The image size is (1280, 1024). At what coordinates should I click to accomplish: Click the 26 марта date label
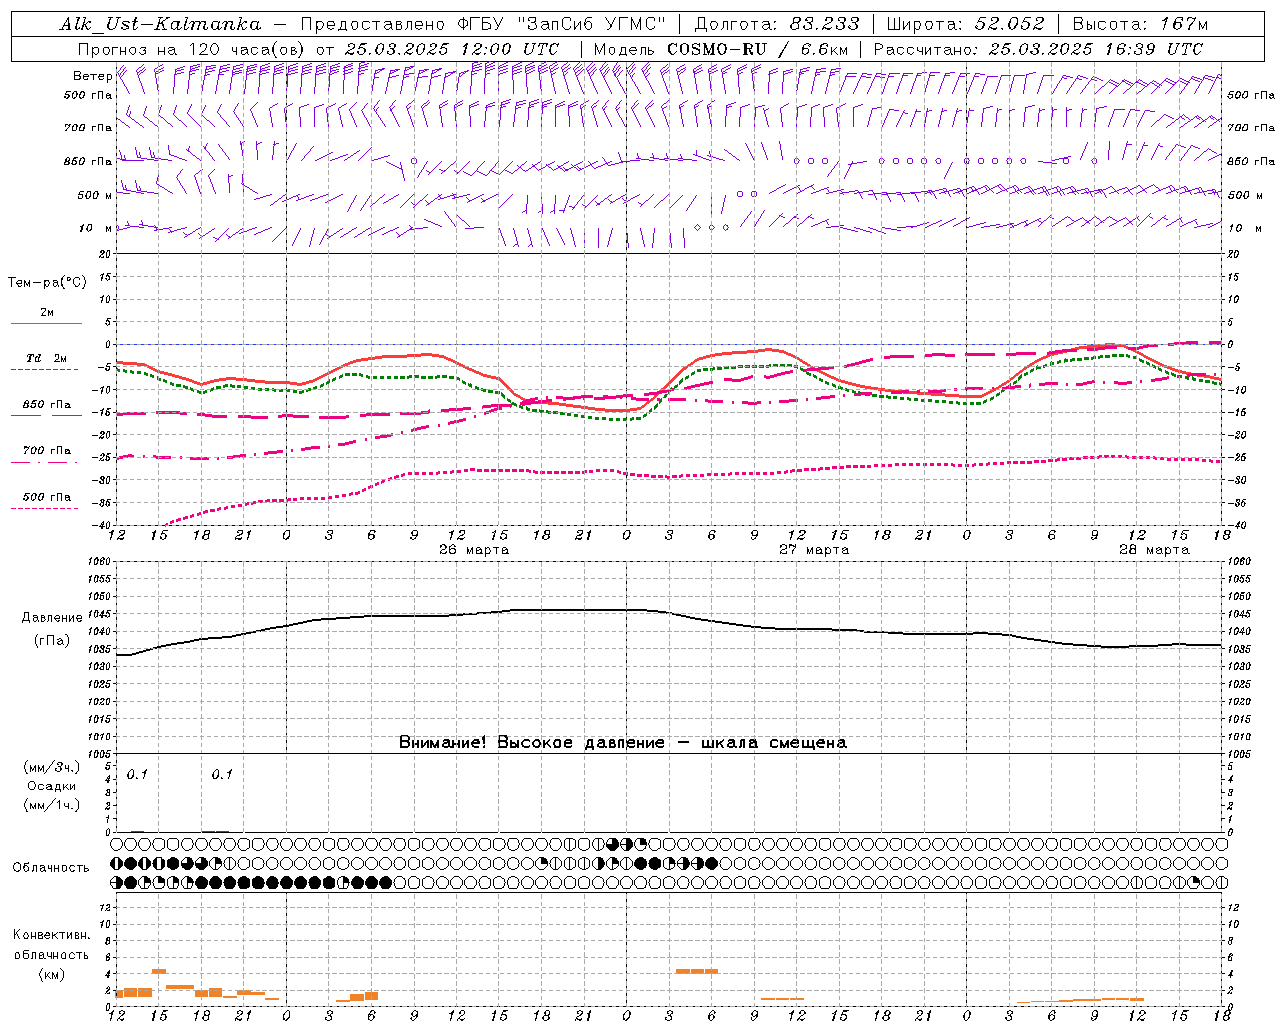[x=474, y=550]
